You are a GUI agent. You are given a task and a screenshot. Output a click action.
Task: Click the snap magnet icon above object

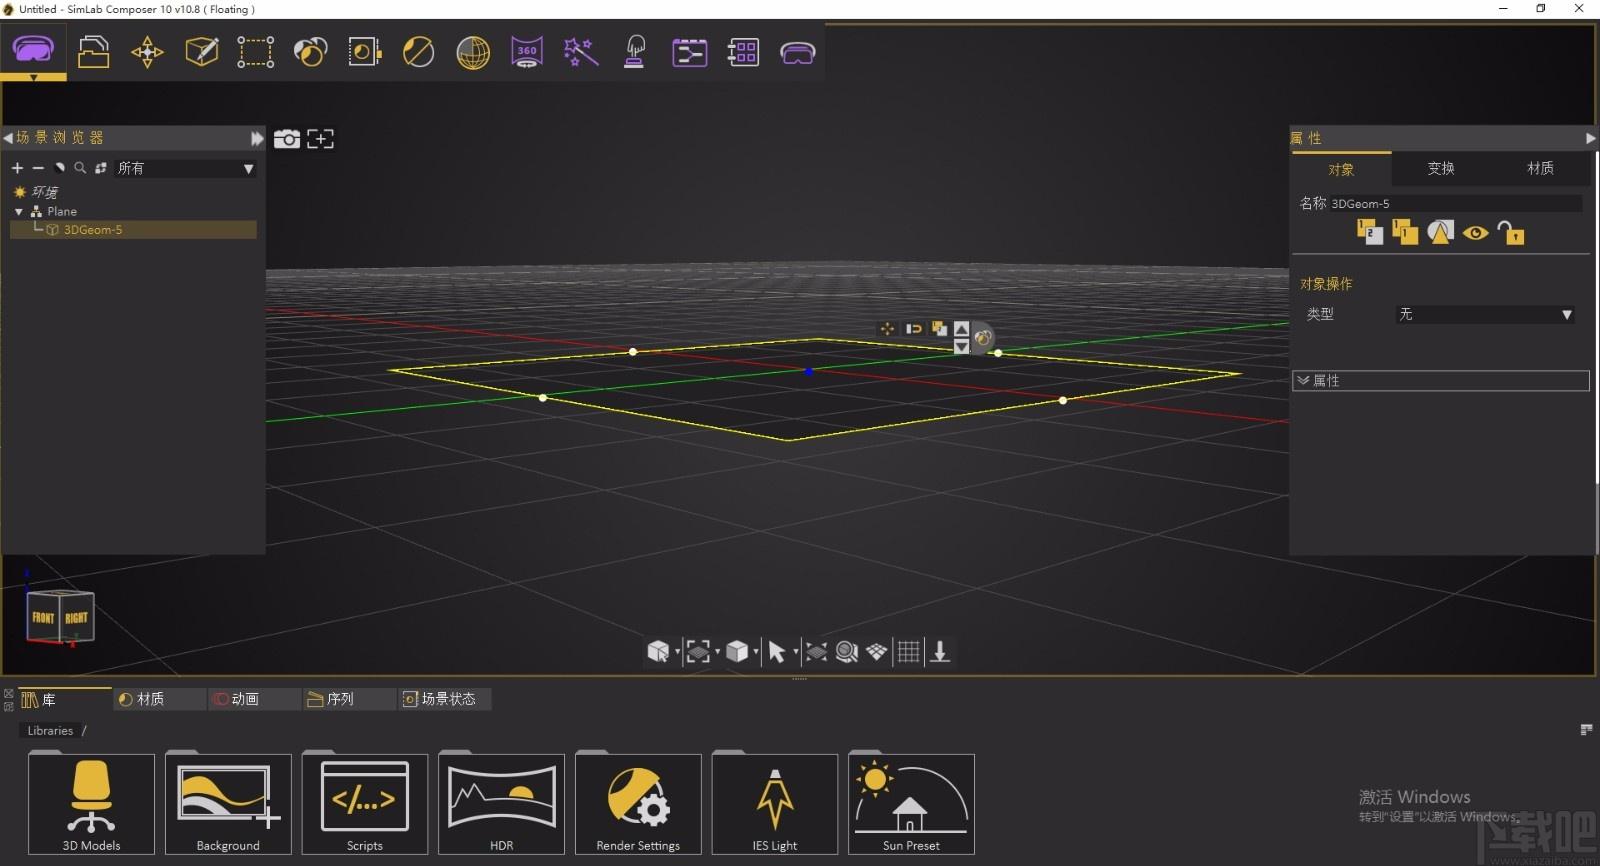coord(913,328)
